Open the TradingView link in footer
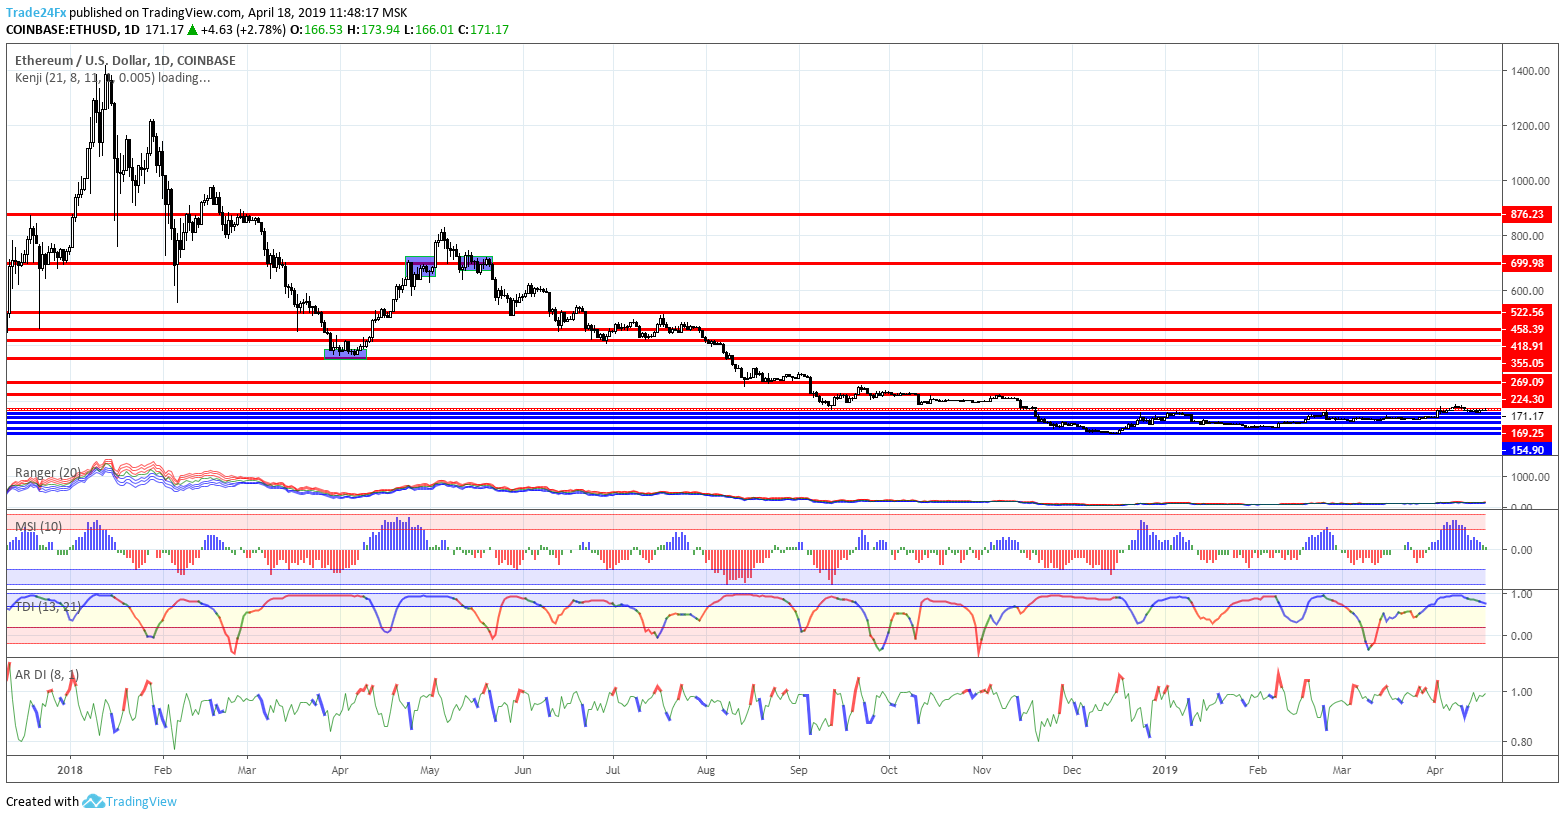Viewport: 1565px width, 819px height. [x=141, y=801]
